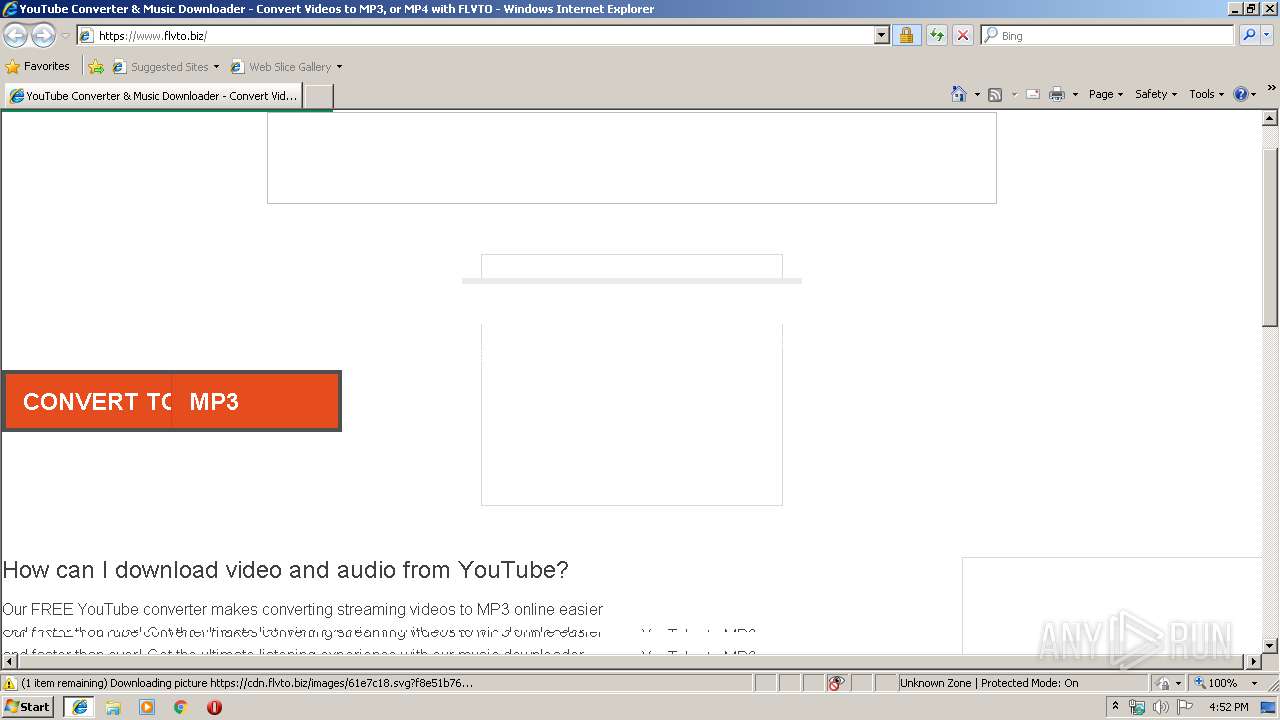Open the Web Slice Gallery link
Image resolution: width=1280 pixels, height=720 pixels.
(x=286, y=67)
